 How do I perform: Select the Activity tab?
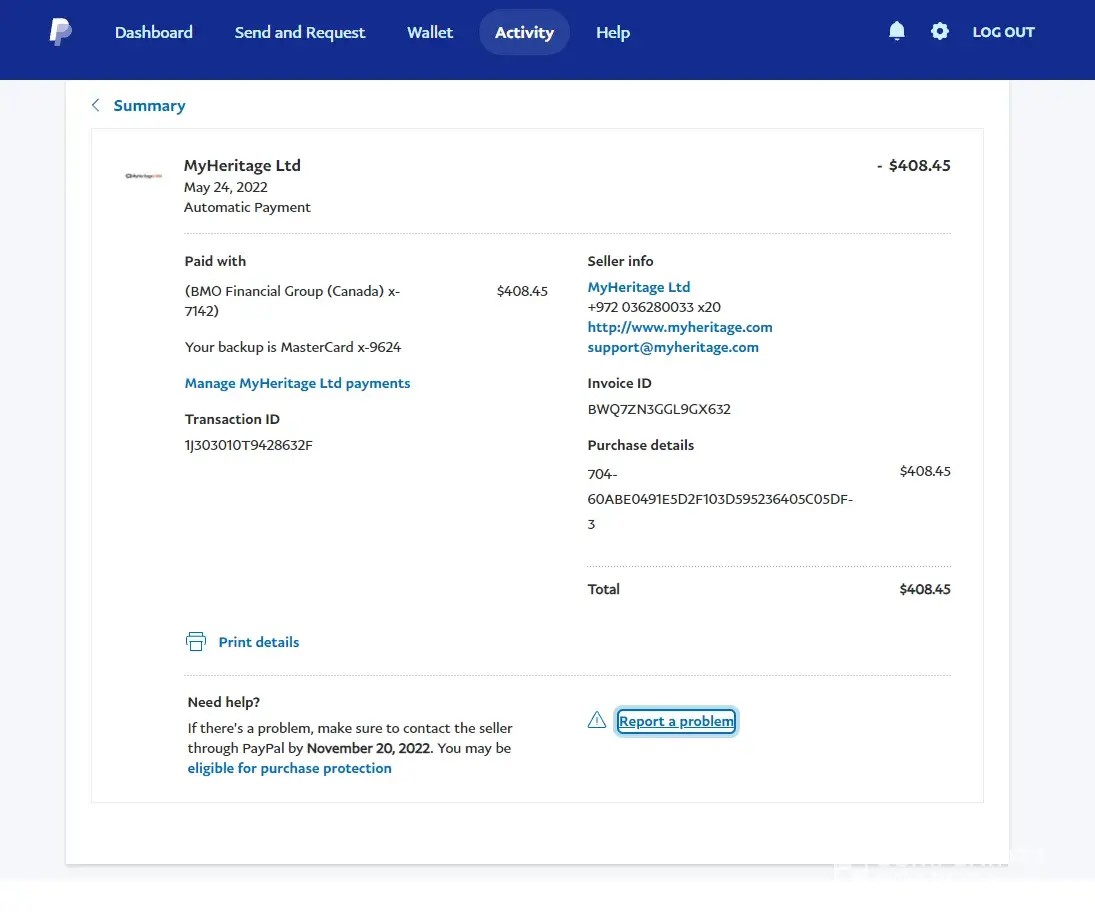[524, 32]
